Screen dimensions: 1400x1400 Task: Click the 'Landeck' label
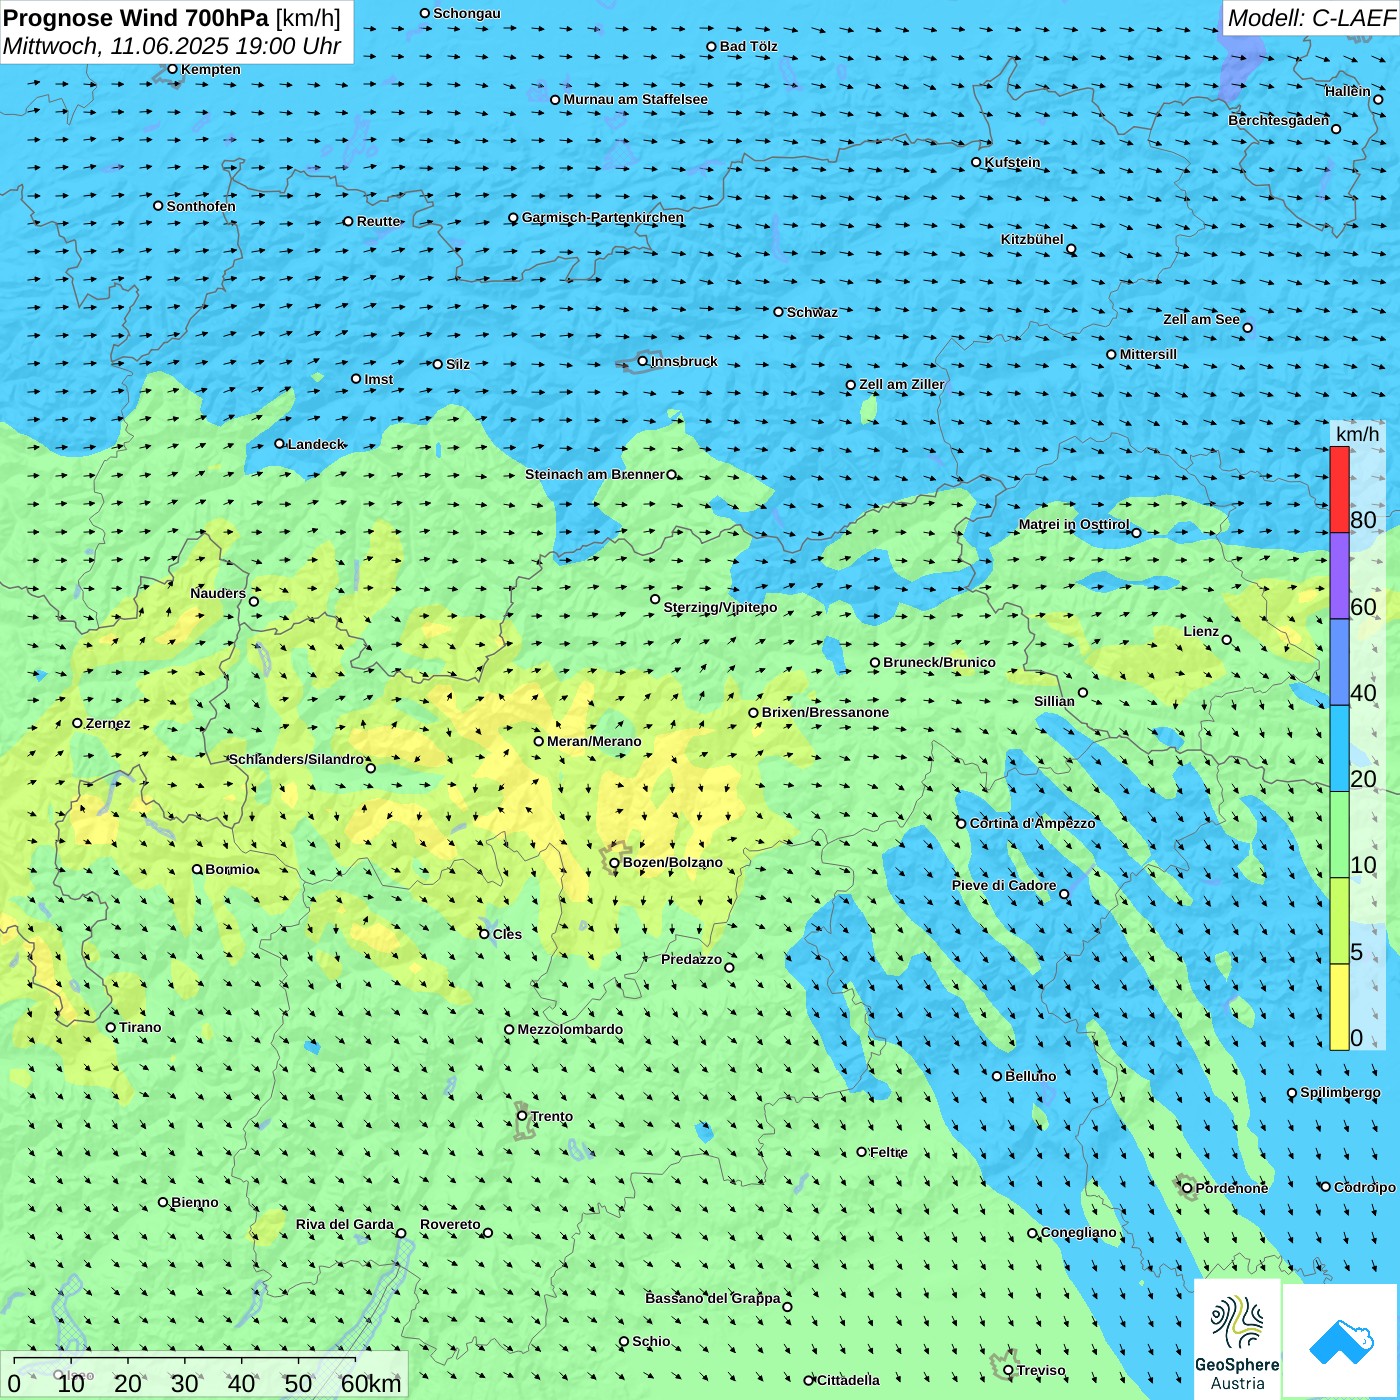tap(316, 444)
